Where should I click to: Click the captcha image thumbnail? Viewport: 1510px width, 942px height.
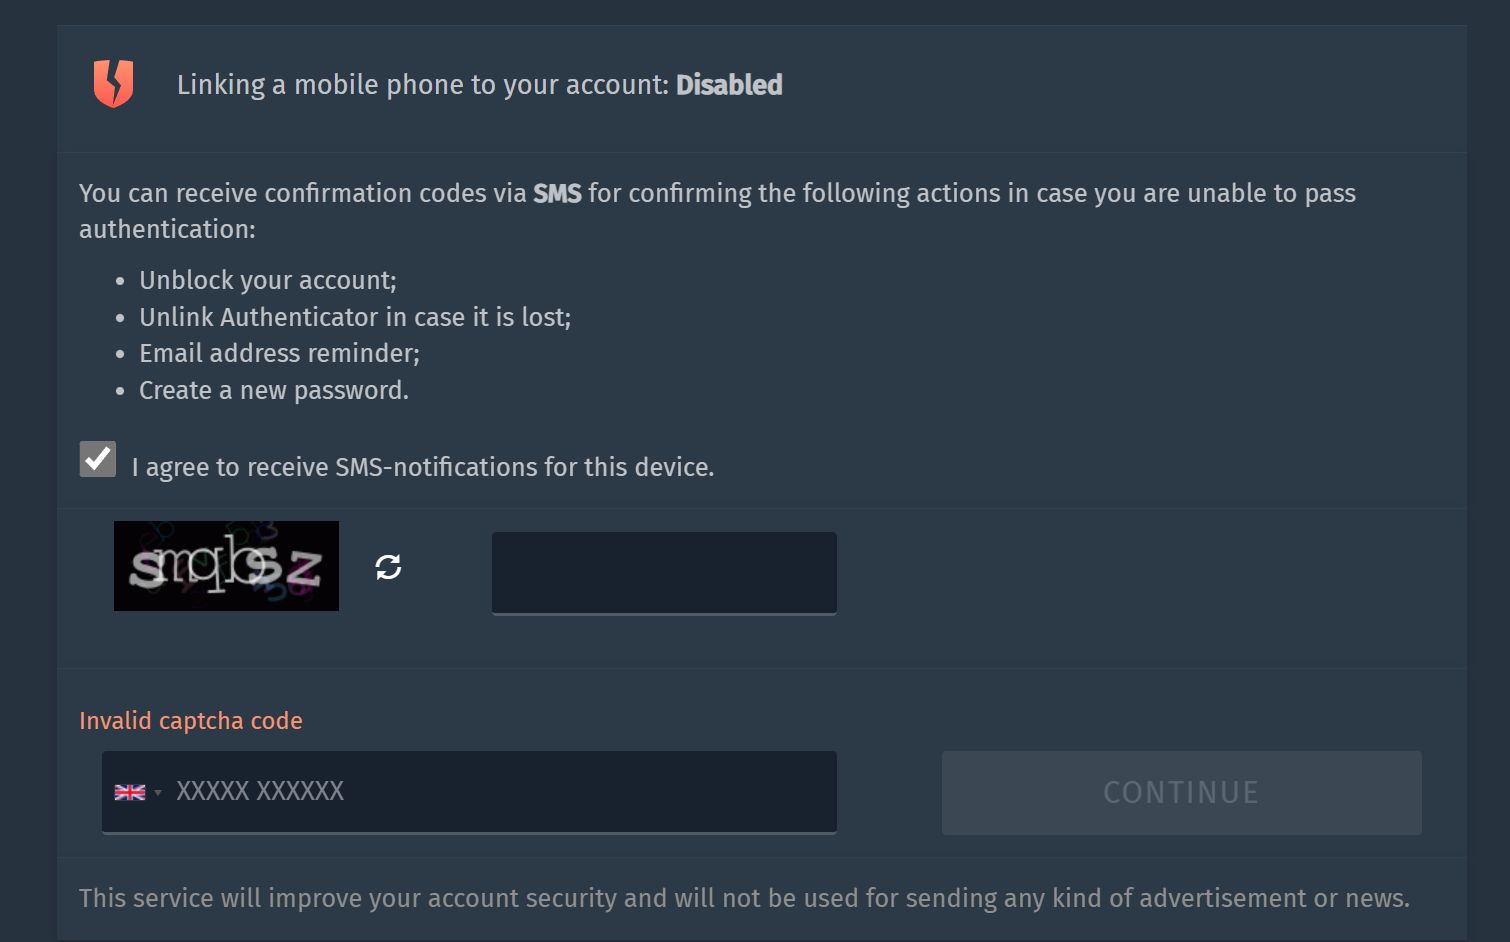click(x=226, y=566)
